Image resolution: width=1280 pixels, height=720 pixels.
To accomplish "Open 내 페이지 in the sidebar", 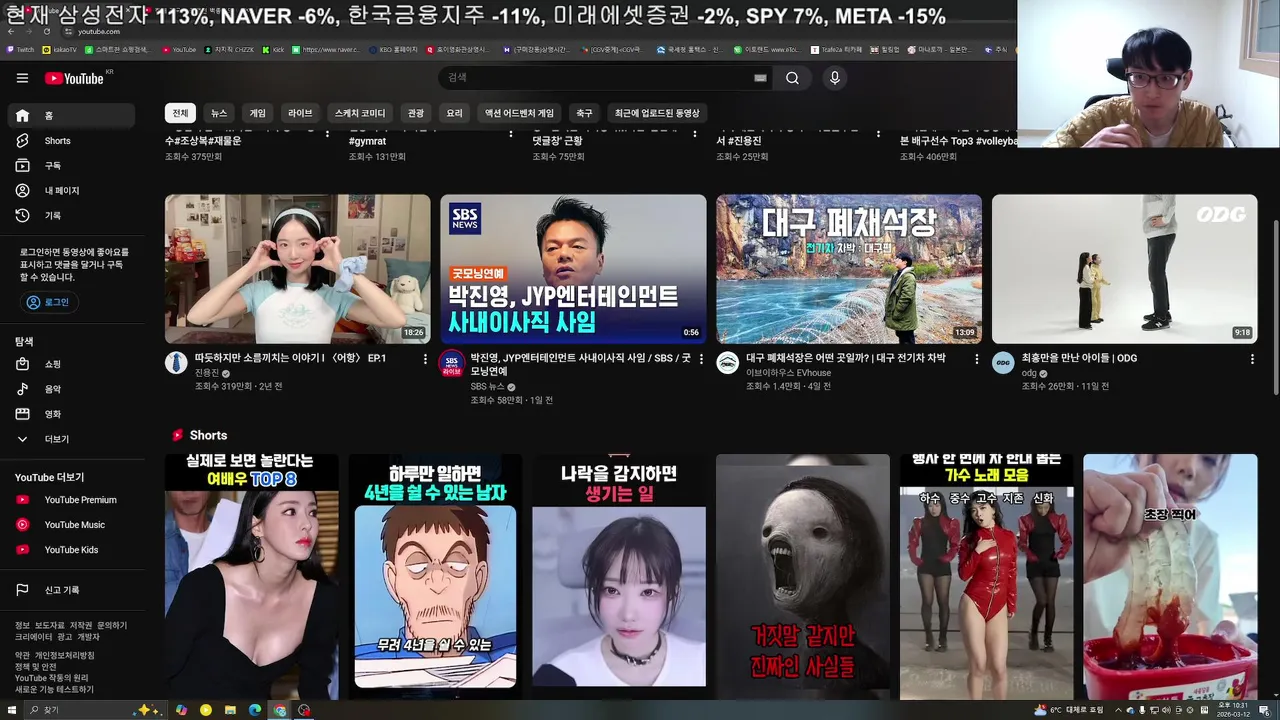I will point(70,191).
